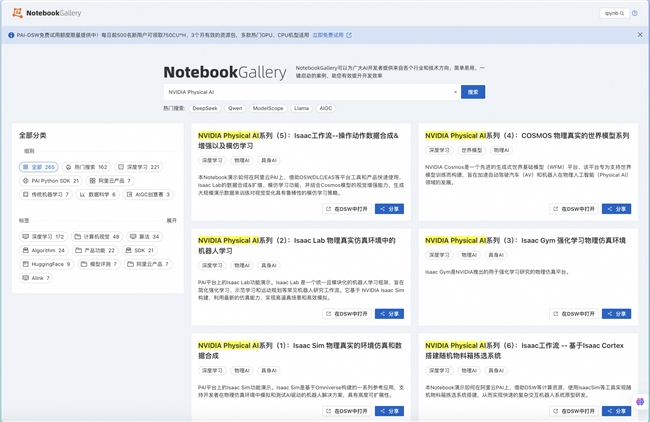Select the HuggingFace tag filter
The image size is (650, 422).
(x=45, y=264)
